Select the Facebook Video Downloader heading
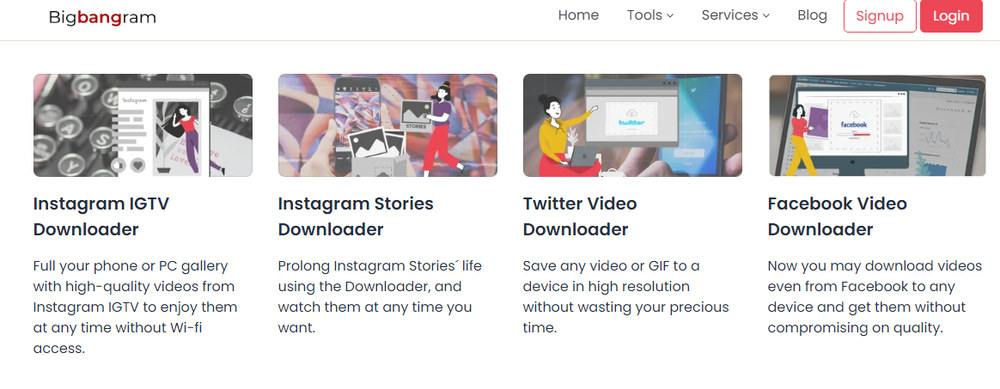This screenshot has width=1000, height=389. 837,216
